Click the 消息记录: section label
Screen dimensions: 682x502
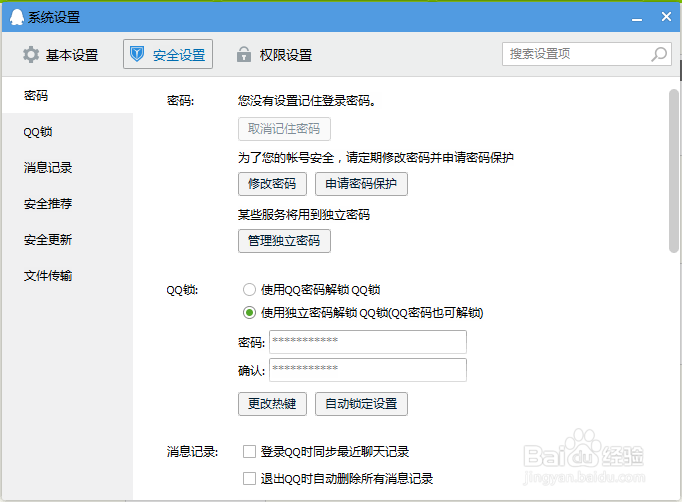pyautogui.click(x=192, y=452)
